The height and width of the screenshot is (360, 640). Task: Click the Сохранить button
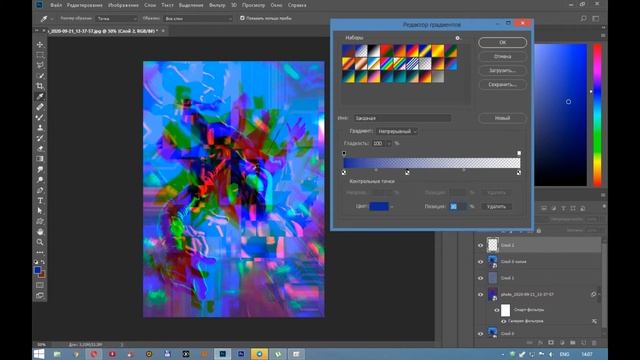click(502, 84)
